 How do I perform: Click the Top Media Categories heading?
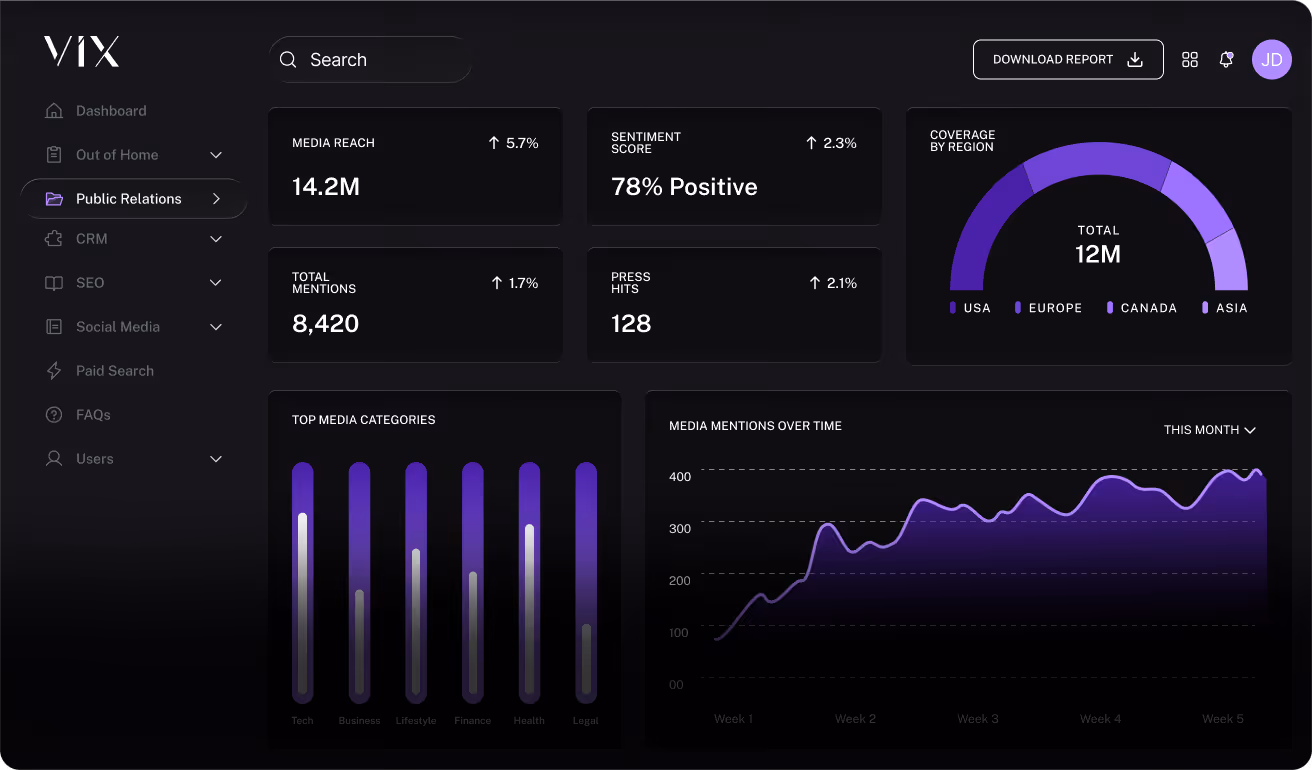[364, 420]
